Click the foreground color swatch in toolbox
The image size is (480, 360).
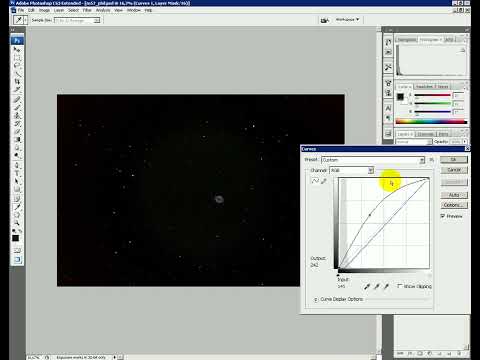15,238
